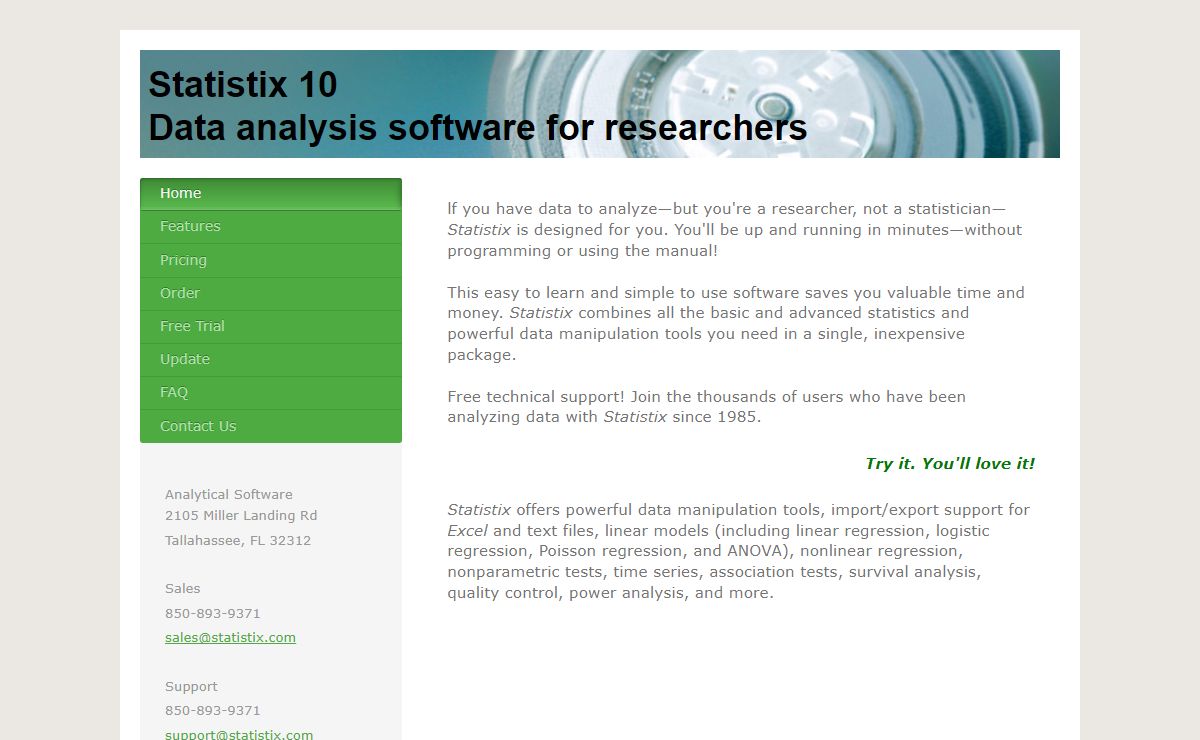
Task: Click the 'Free technical support!' paragraph
Action: 707,407
